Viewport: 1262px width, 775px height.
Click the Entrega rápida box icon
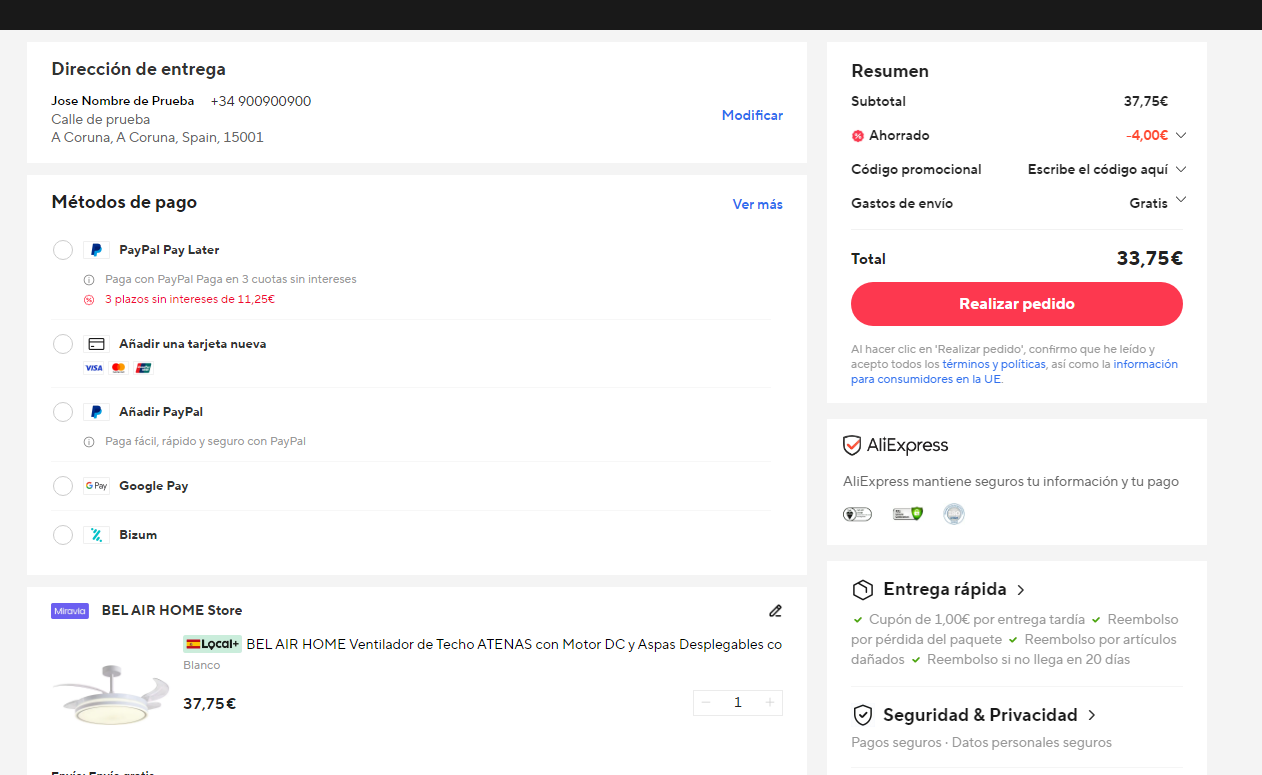point(862,589)
